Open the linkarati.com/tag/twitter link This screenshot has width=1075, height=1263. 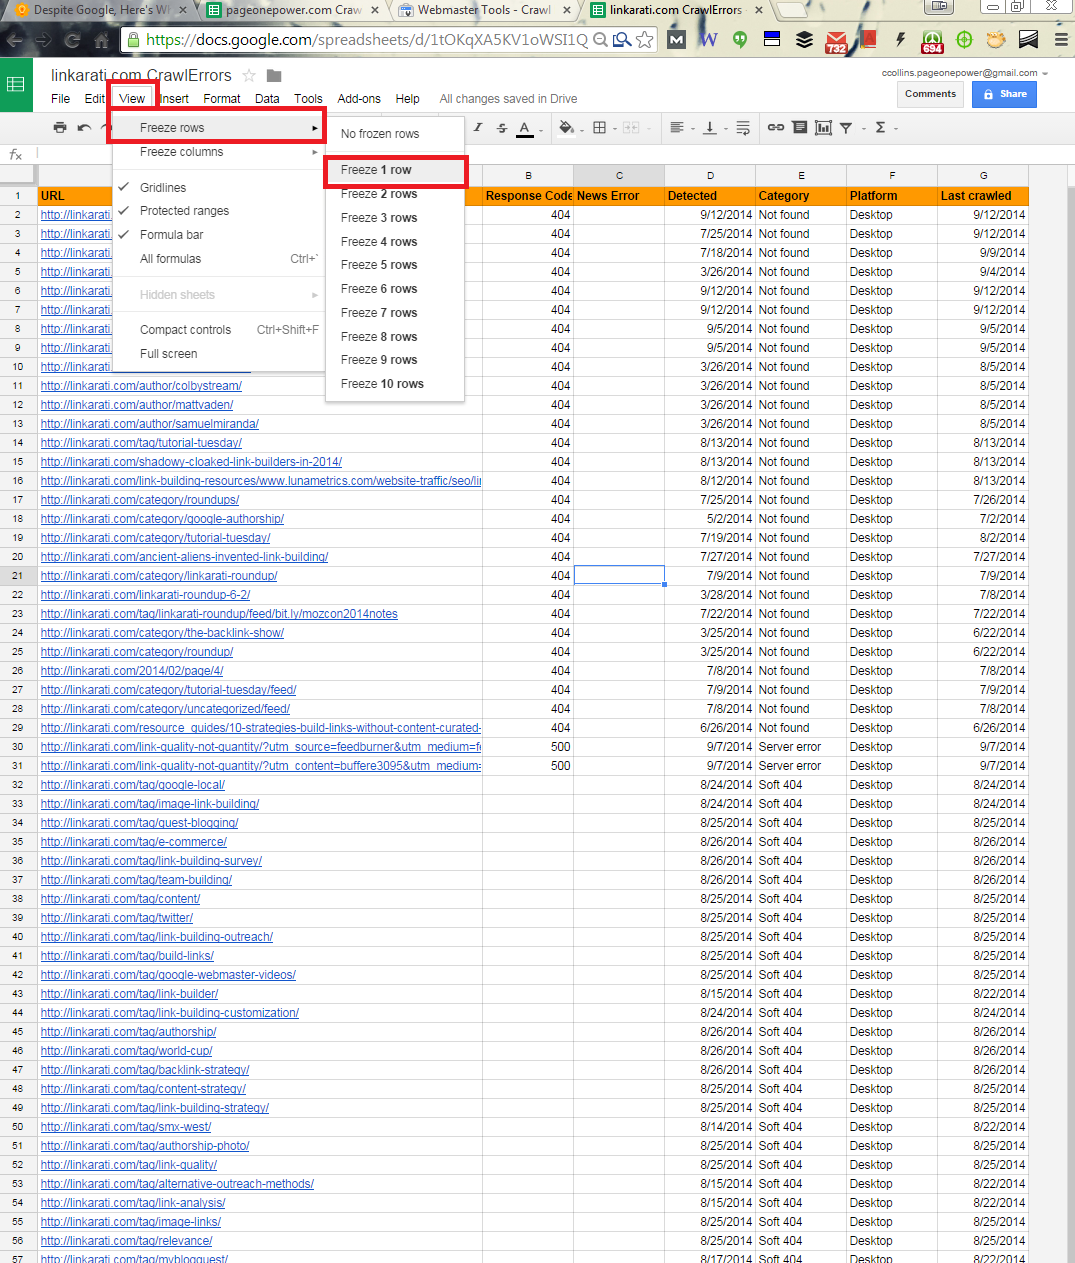116,917
